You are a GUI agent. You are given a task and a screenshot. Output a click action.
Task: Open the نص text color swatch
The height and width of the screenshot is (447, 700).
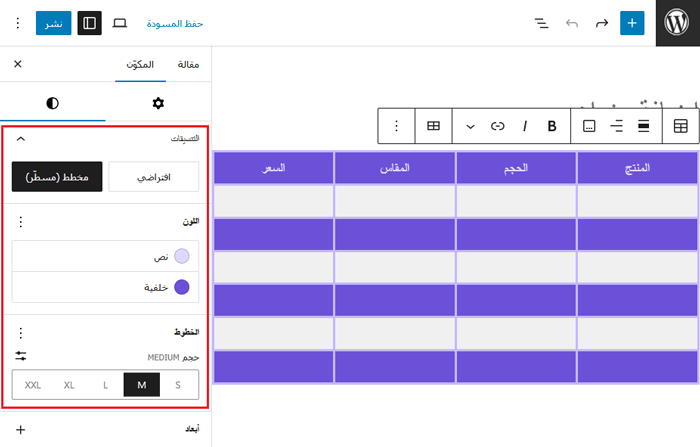tap(105, 256)
